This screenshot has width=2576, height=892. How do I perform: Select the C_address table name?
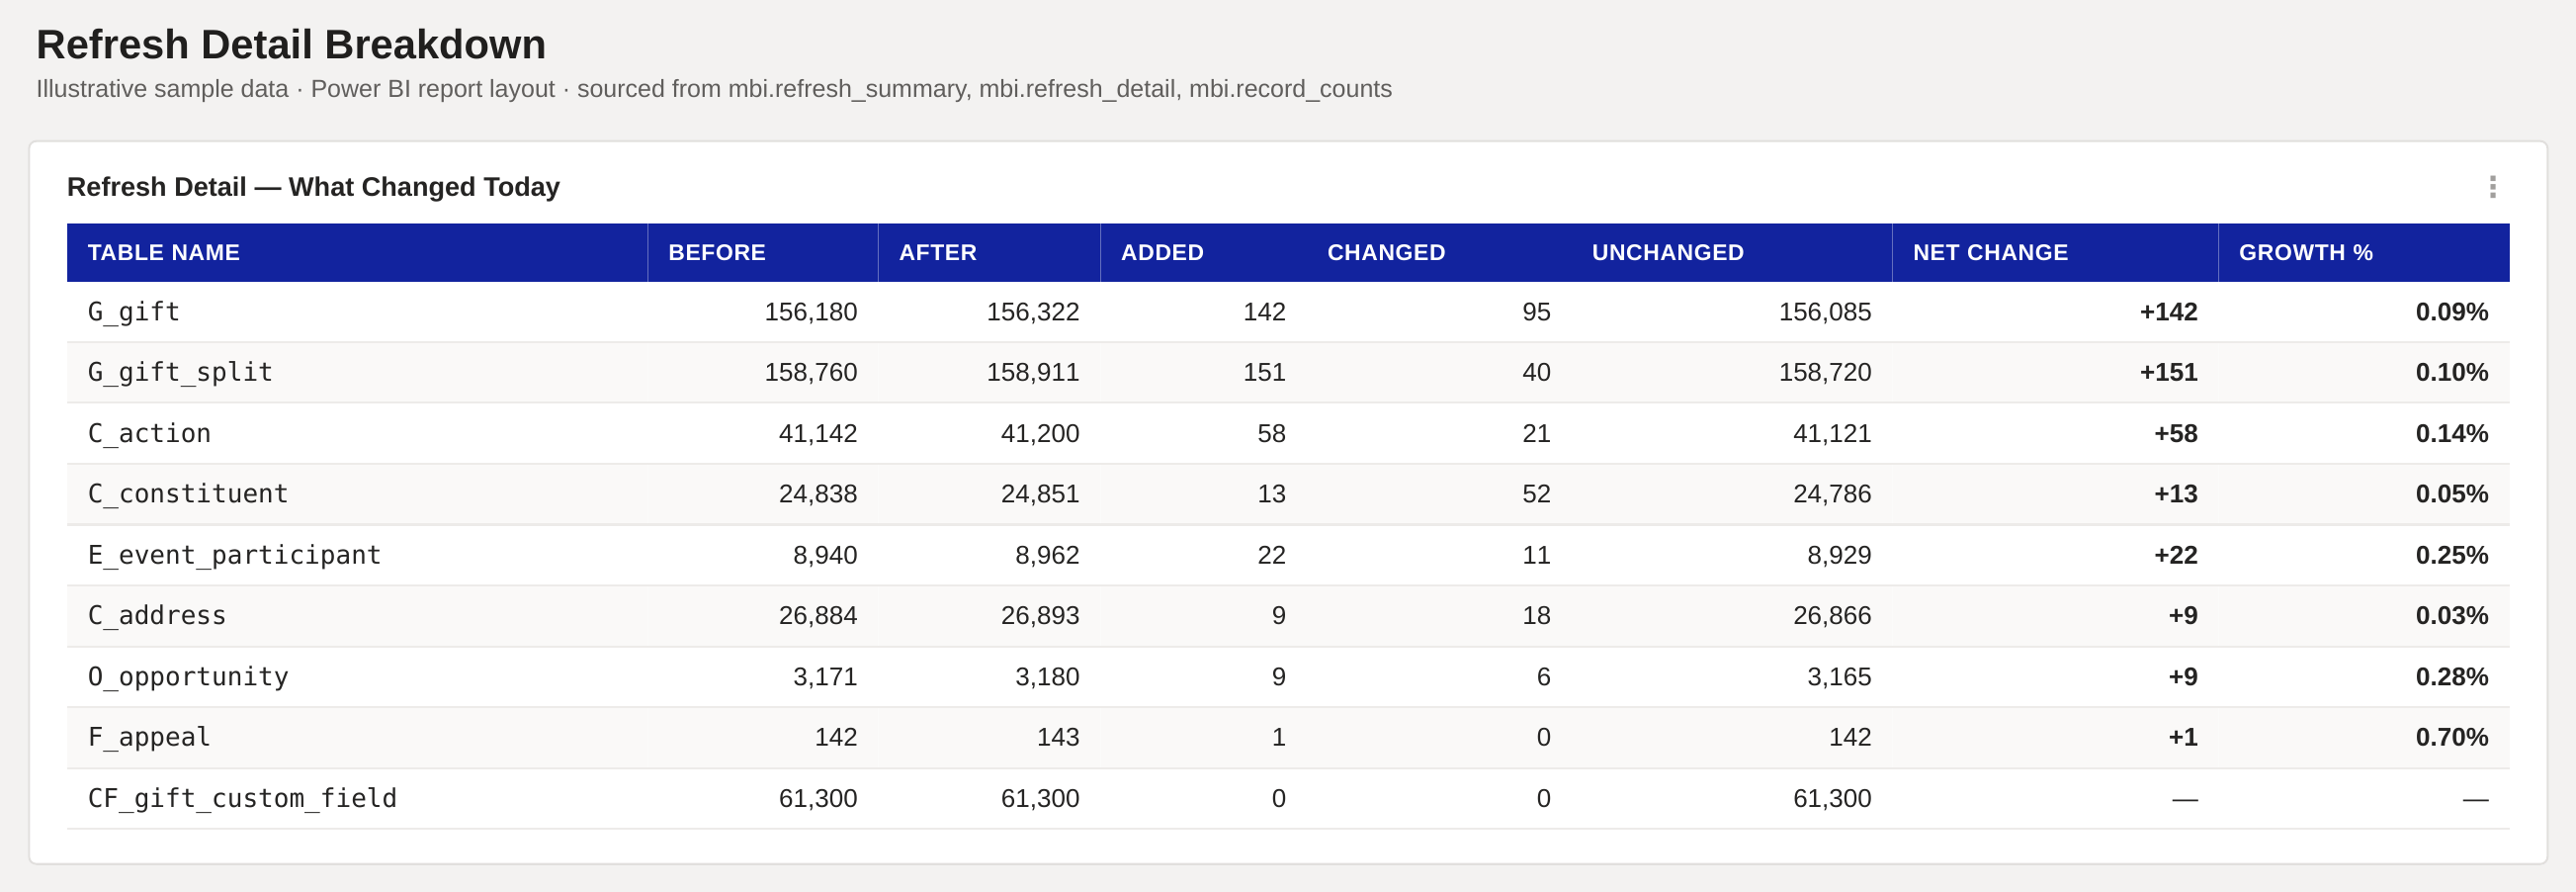157,616
